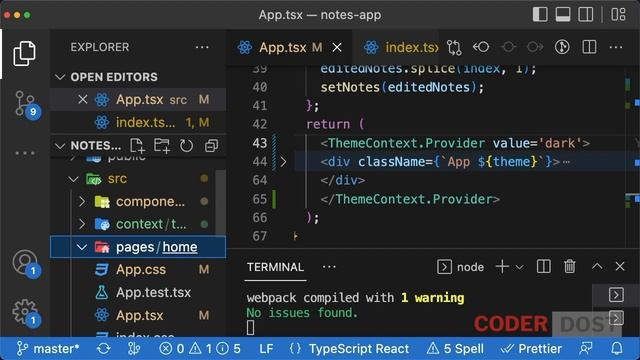
Task: Create a new folder in NOTES-APP
Action: point(162,145)
